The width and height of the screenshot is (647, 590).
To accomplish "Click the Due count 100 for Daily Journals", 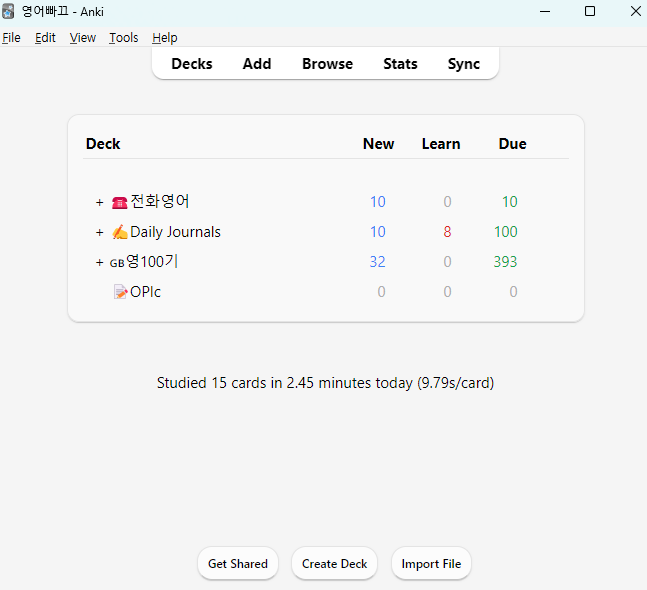I will click(506, 232).
